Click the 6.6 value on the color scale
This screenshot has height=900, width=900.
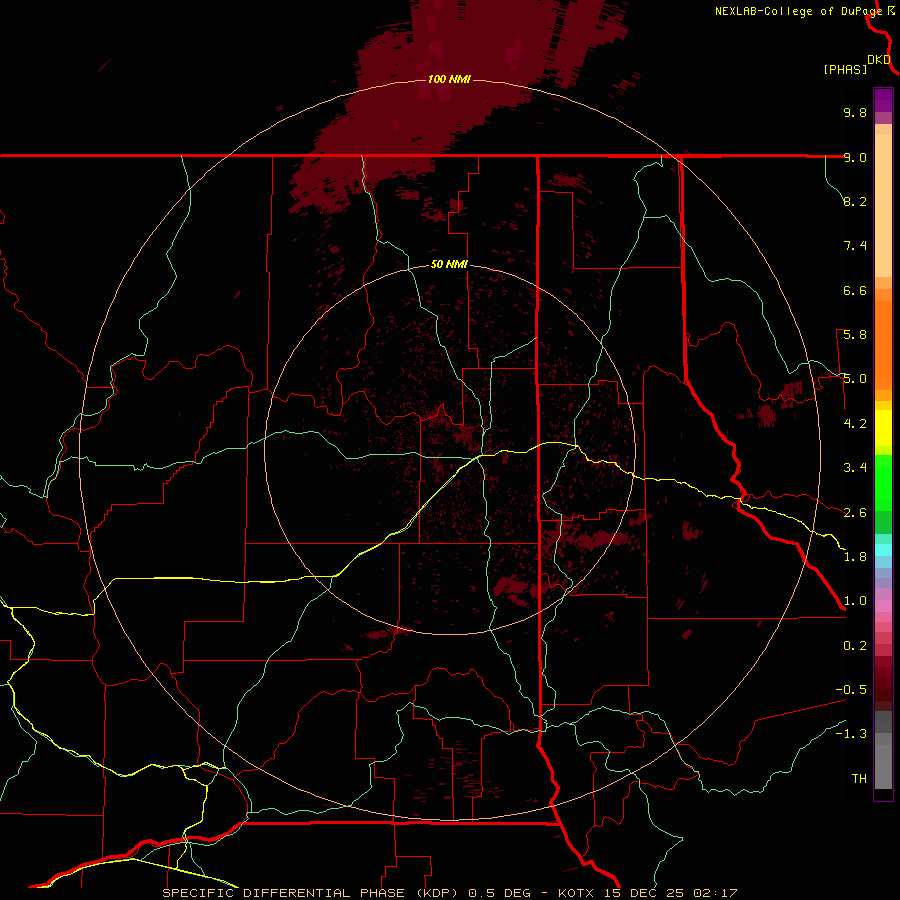coord(855,290)
